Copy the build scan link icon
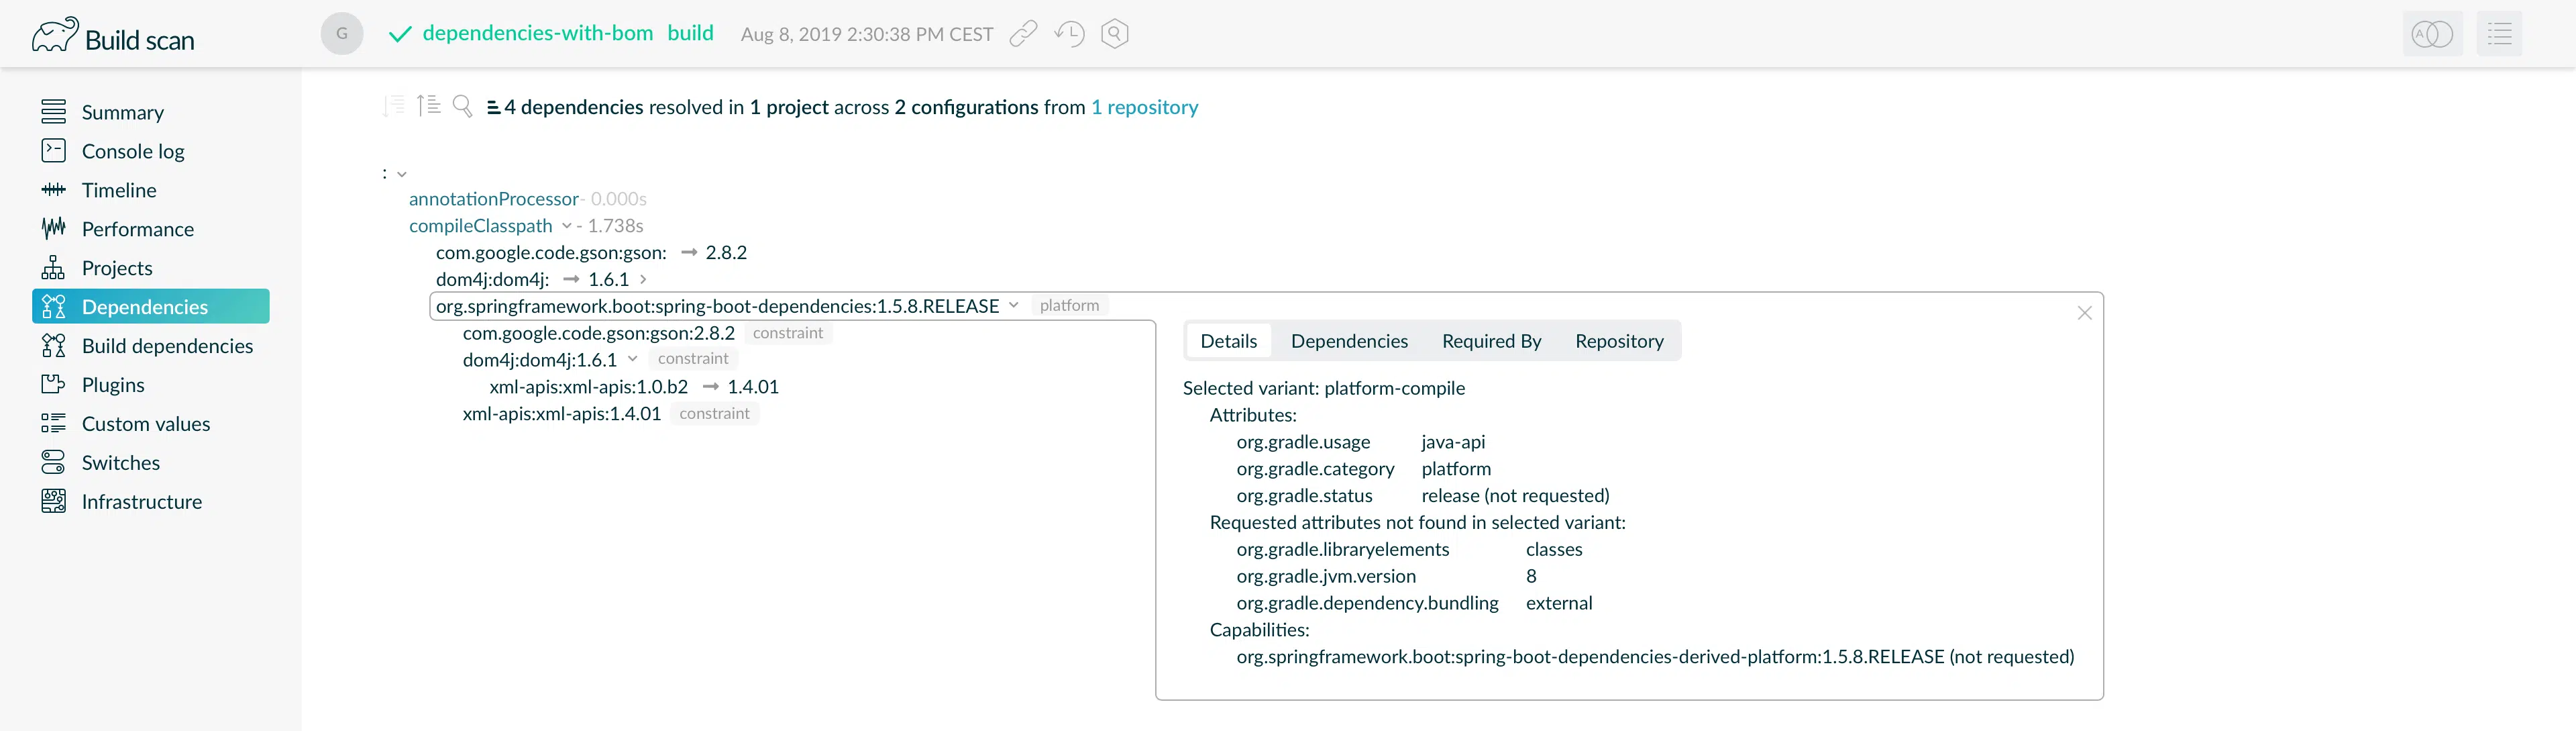This screenshot has height=731, width=2576. point(1023,34)
